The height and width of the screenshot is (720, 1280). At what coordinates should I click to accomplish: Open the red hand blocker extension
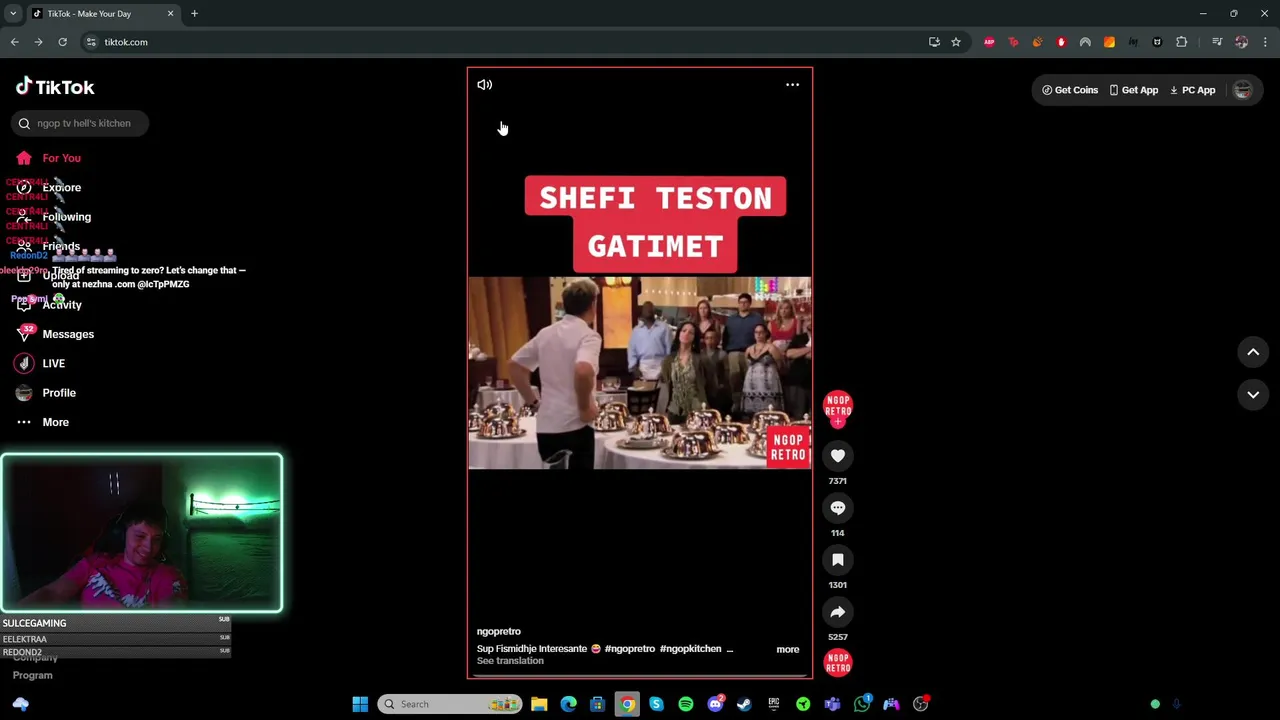click(x=1061, y=42)
